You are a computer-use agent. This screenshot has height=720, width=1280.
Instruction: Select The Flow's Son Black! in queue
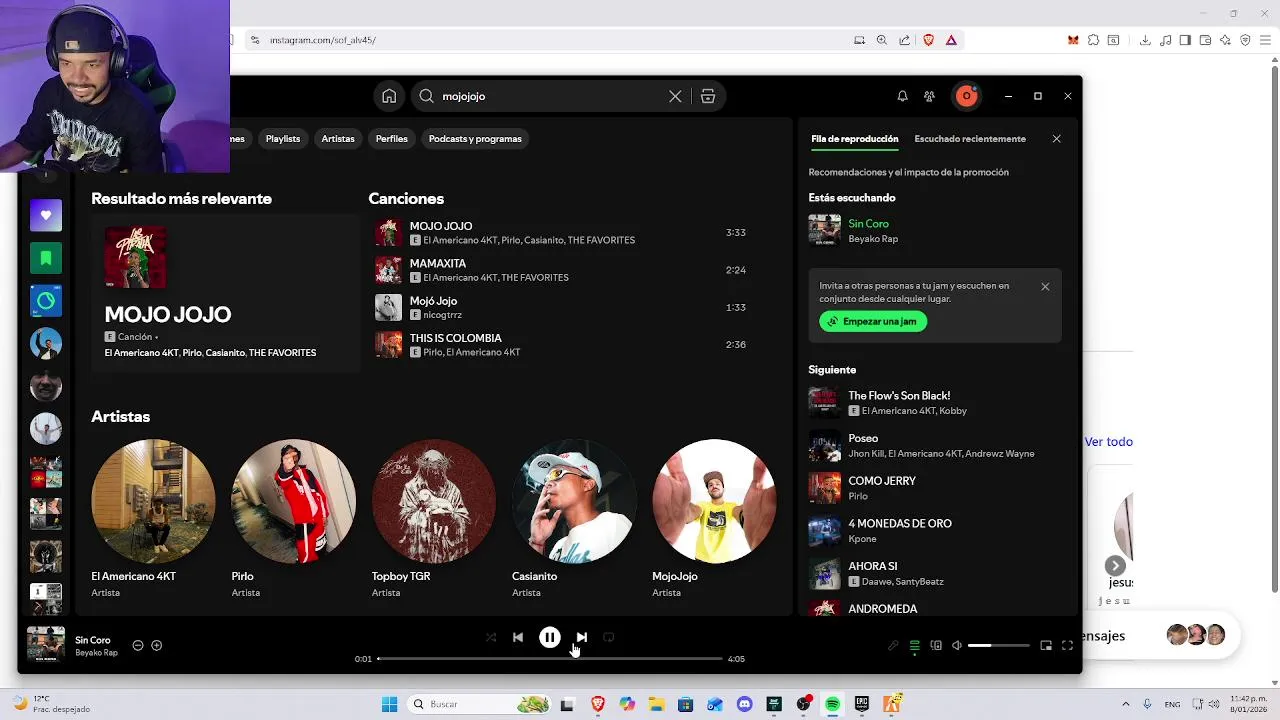[x=935, y=402]
